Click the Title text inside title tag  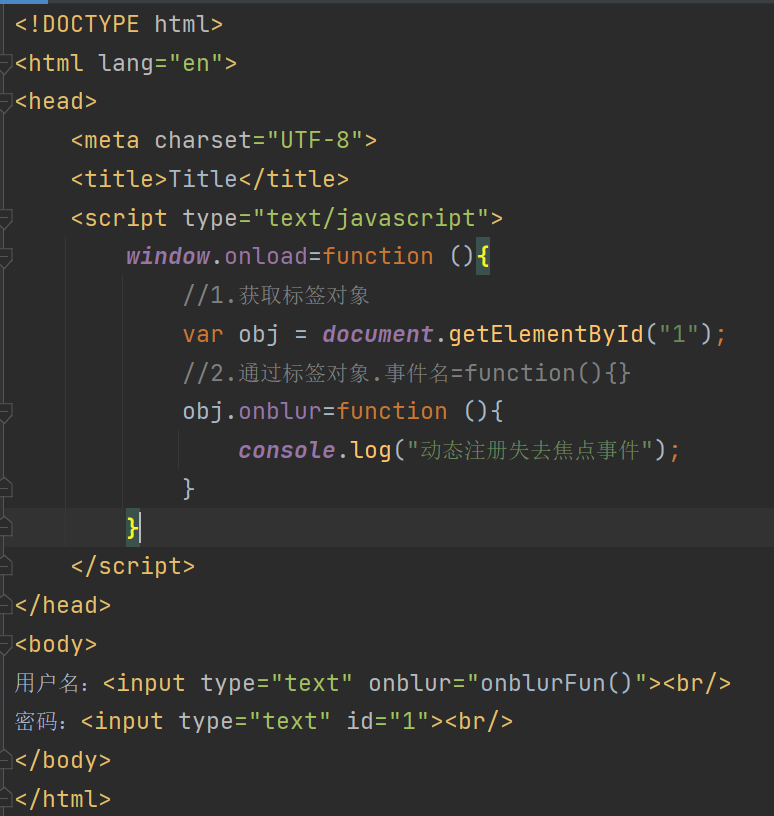point(203,179)
